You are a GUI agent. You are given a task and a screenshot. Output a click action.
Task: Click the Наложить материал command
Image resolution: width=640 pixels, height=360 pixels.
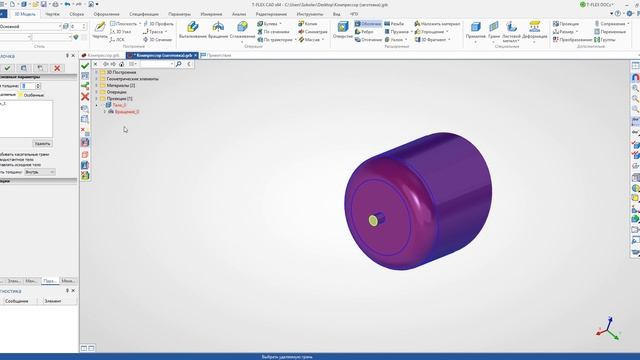click(x=437, y=24)
